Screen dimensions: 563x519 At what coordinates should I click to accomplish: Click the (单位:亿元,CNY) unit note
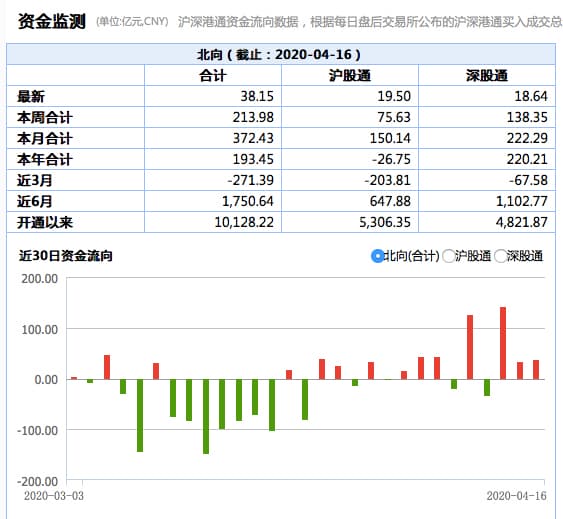(132, 22)
